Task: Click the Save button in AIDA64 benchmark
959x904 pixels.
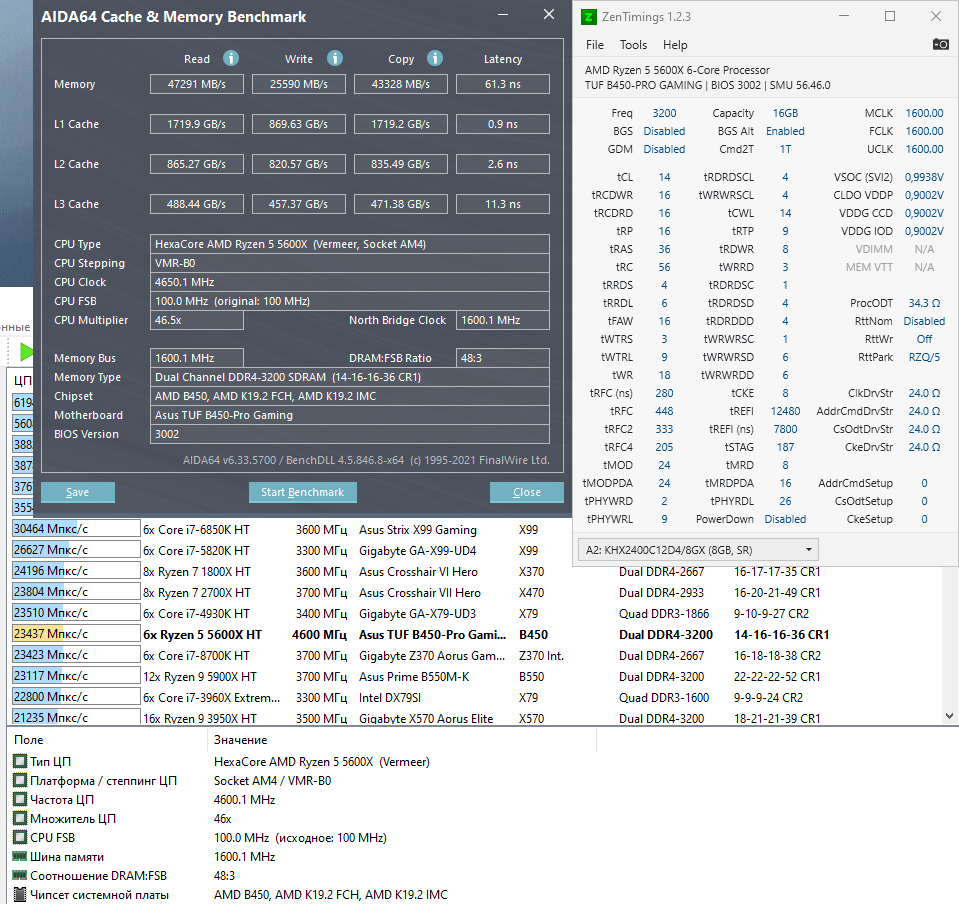Action: (x=78, y=492)
